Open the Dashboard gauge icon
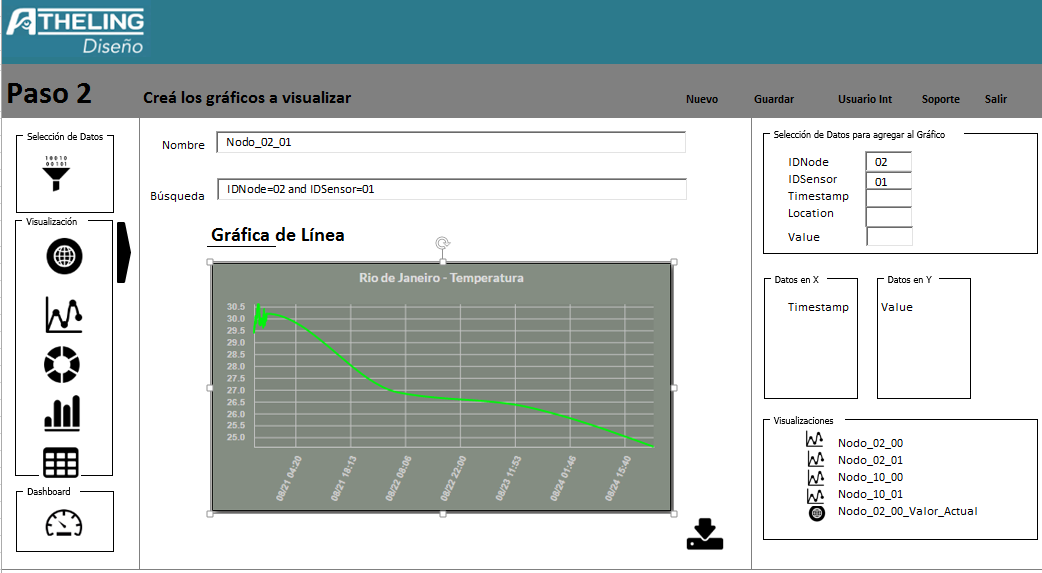Viewport: 1042px width, 573px height. click(x=64, y=523)
